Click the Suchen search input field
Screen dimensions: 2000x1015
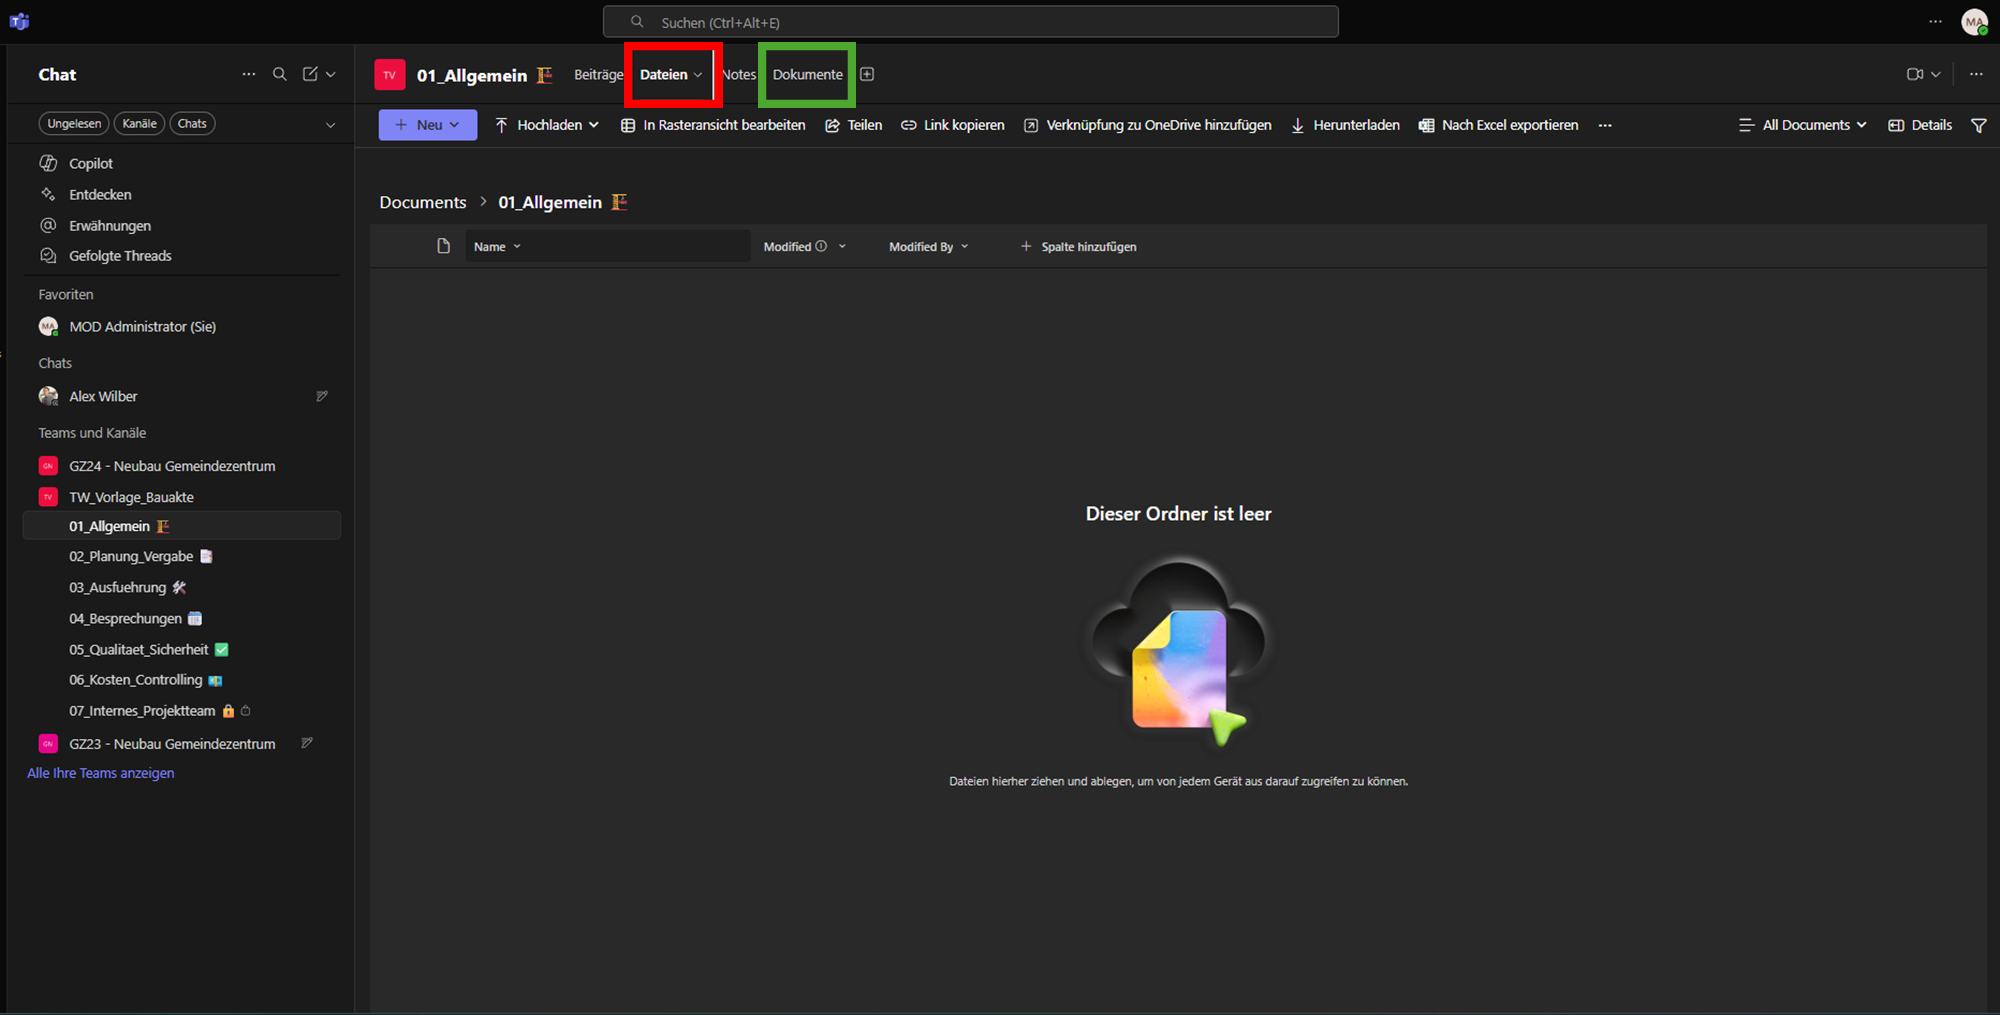pos(970,22)
